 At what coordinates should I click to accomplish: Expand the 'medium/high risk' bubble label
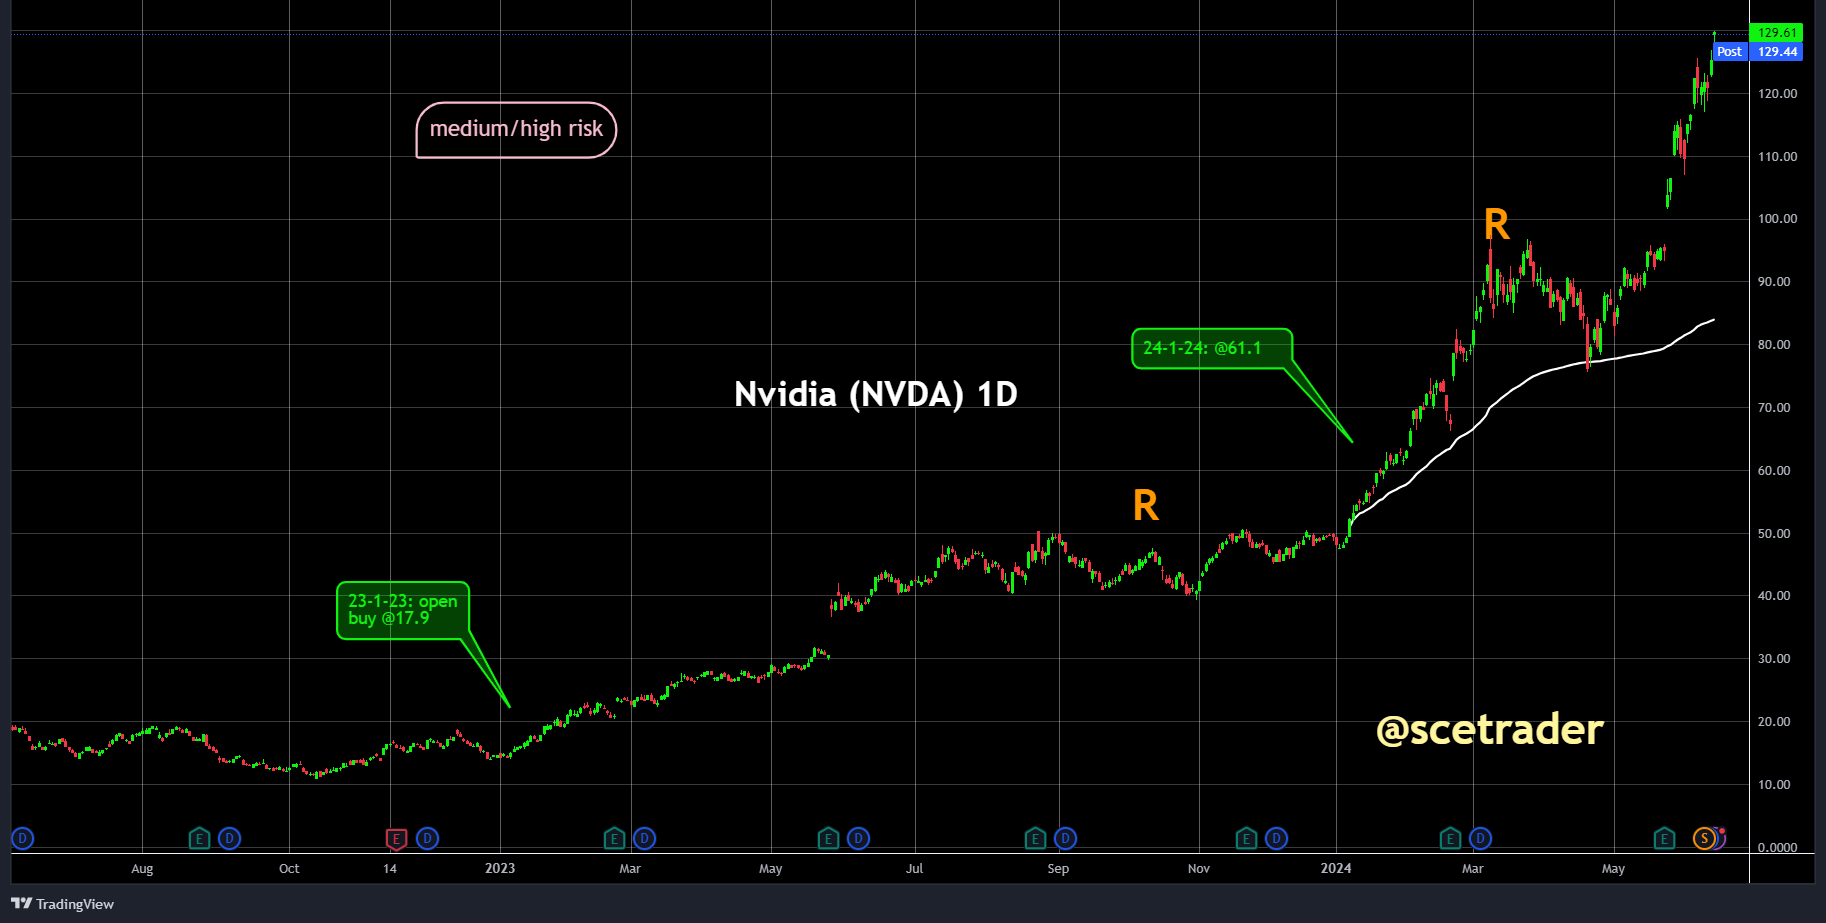[516, 129]
